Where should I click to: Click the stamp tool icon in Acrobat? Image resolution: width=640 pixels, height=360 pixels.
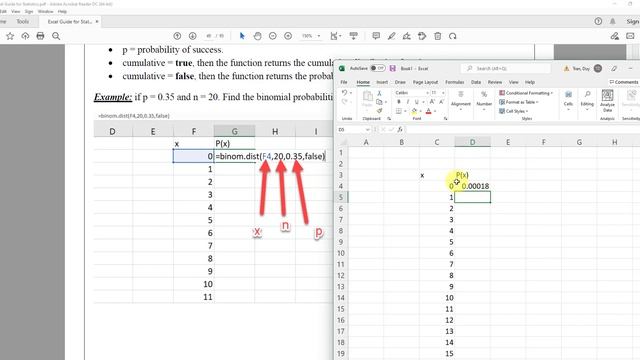pyautogui.click(x=422, y=36)
